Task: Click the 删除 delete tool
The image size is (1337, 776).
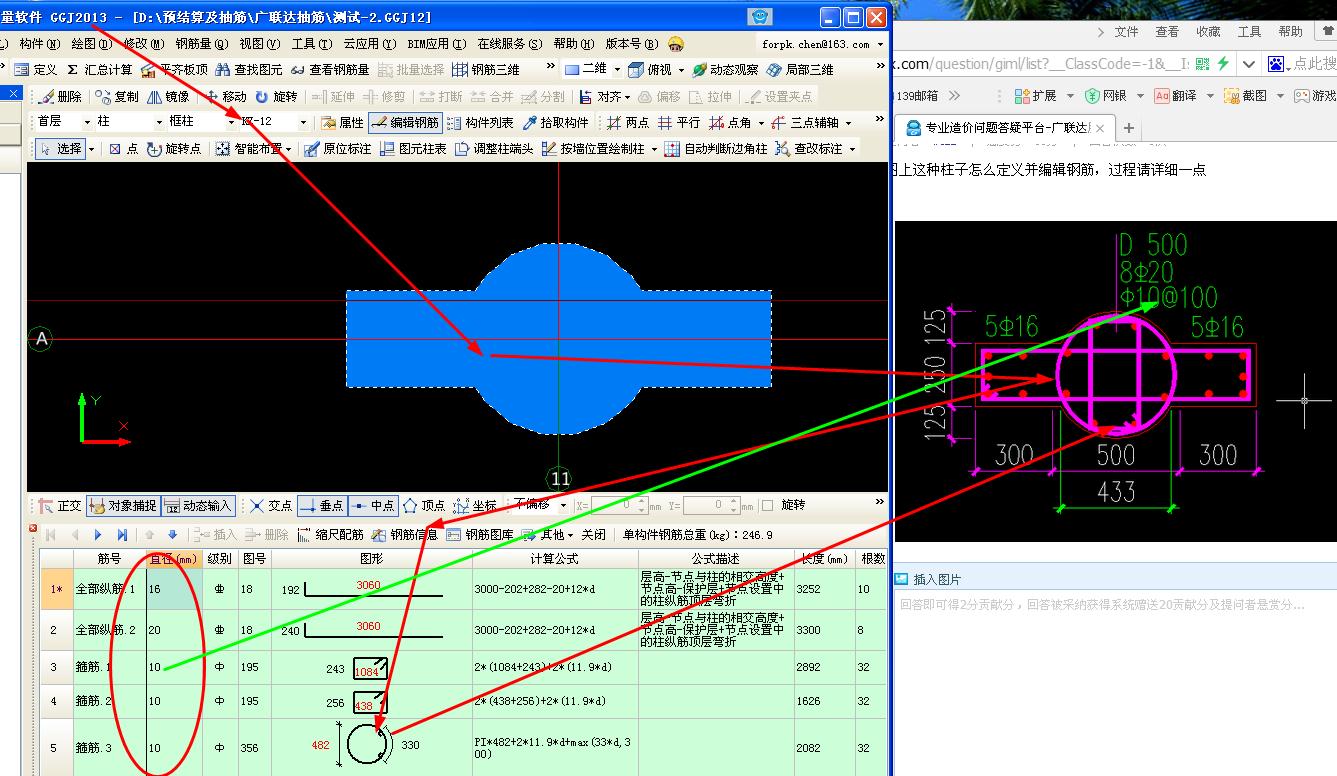Action: pos(60,97)
